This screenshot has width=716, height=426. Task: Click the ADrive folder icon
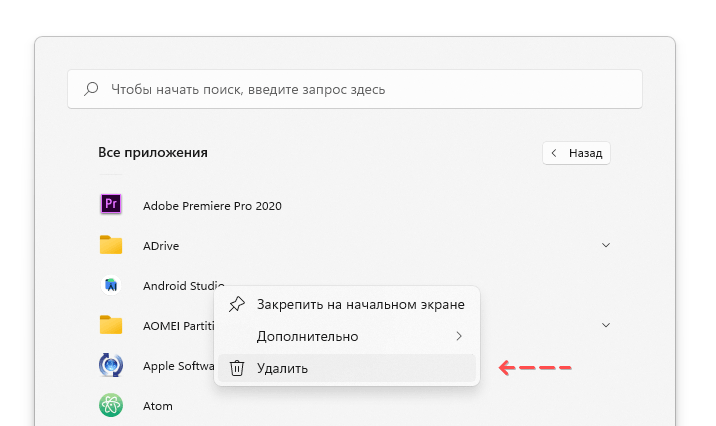tap(111, 245)
